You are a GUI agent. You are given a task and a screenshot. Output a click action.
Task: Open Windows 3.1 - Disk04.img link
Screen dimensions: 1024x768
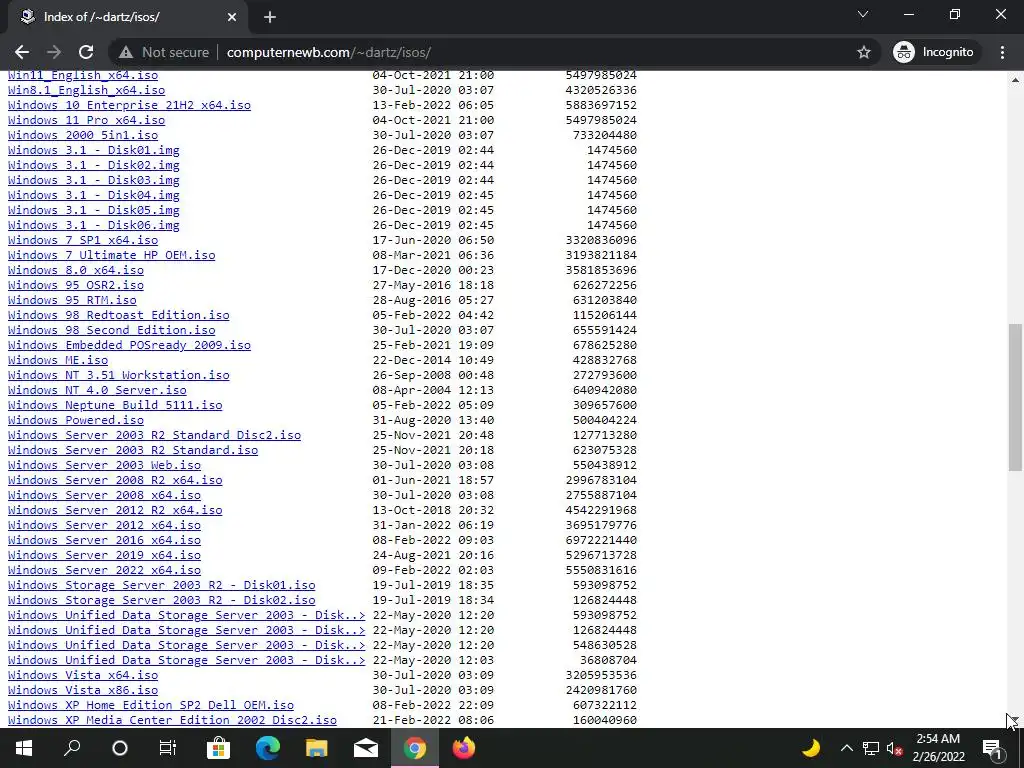(93, 195)
